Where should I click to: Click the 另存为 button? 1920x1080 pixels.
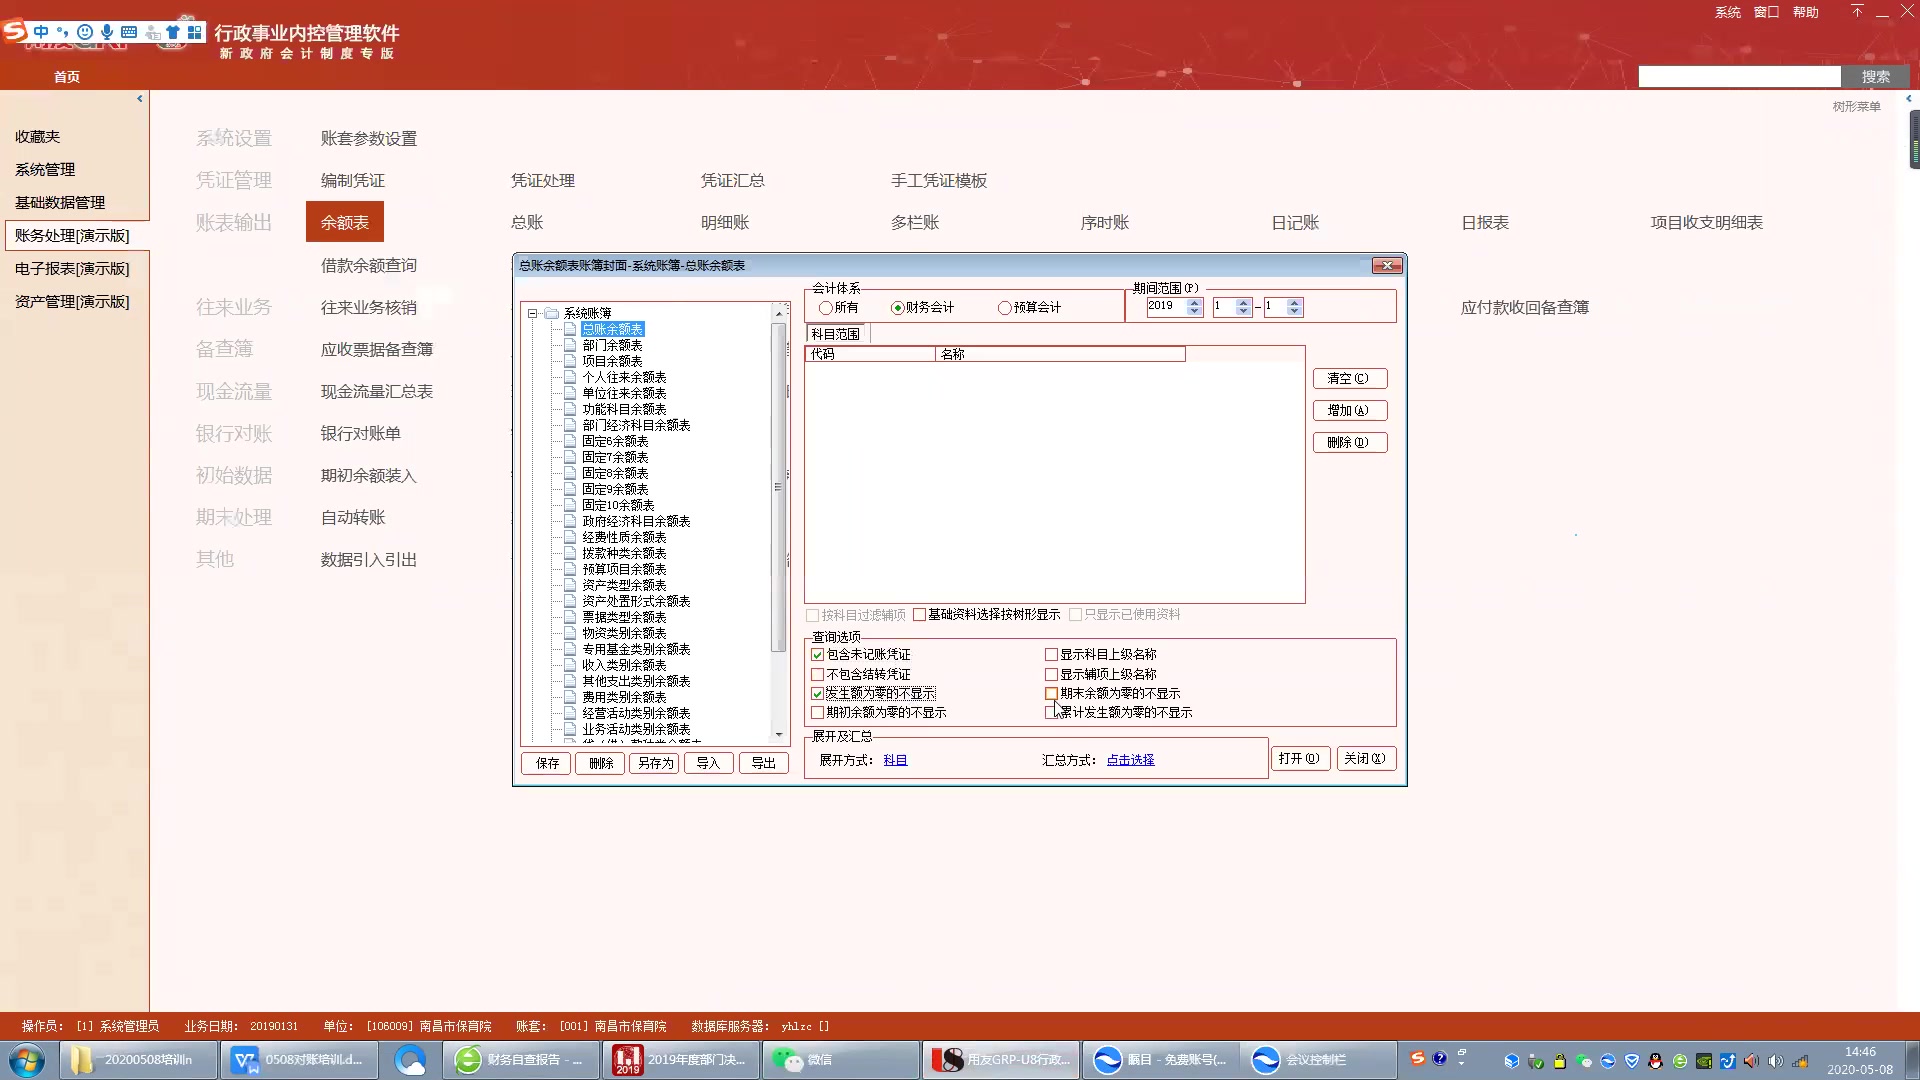point(656,764)
